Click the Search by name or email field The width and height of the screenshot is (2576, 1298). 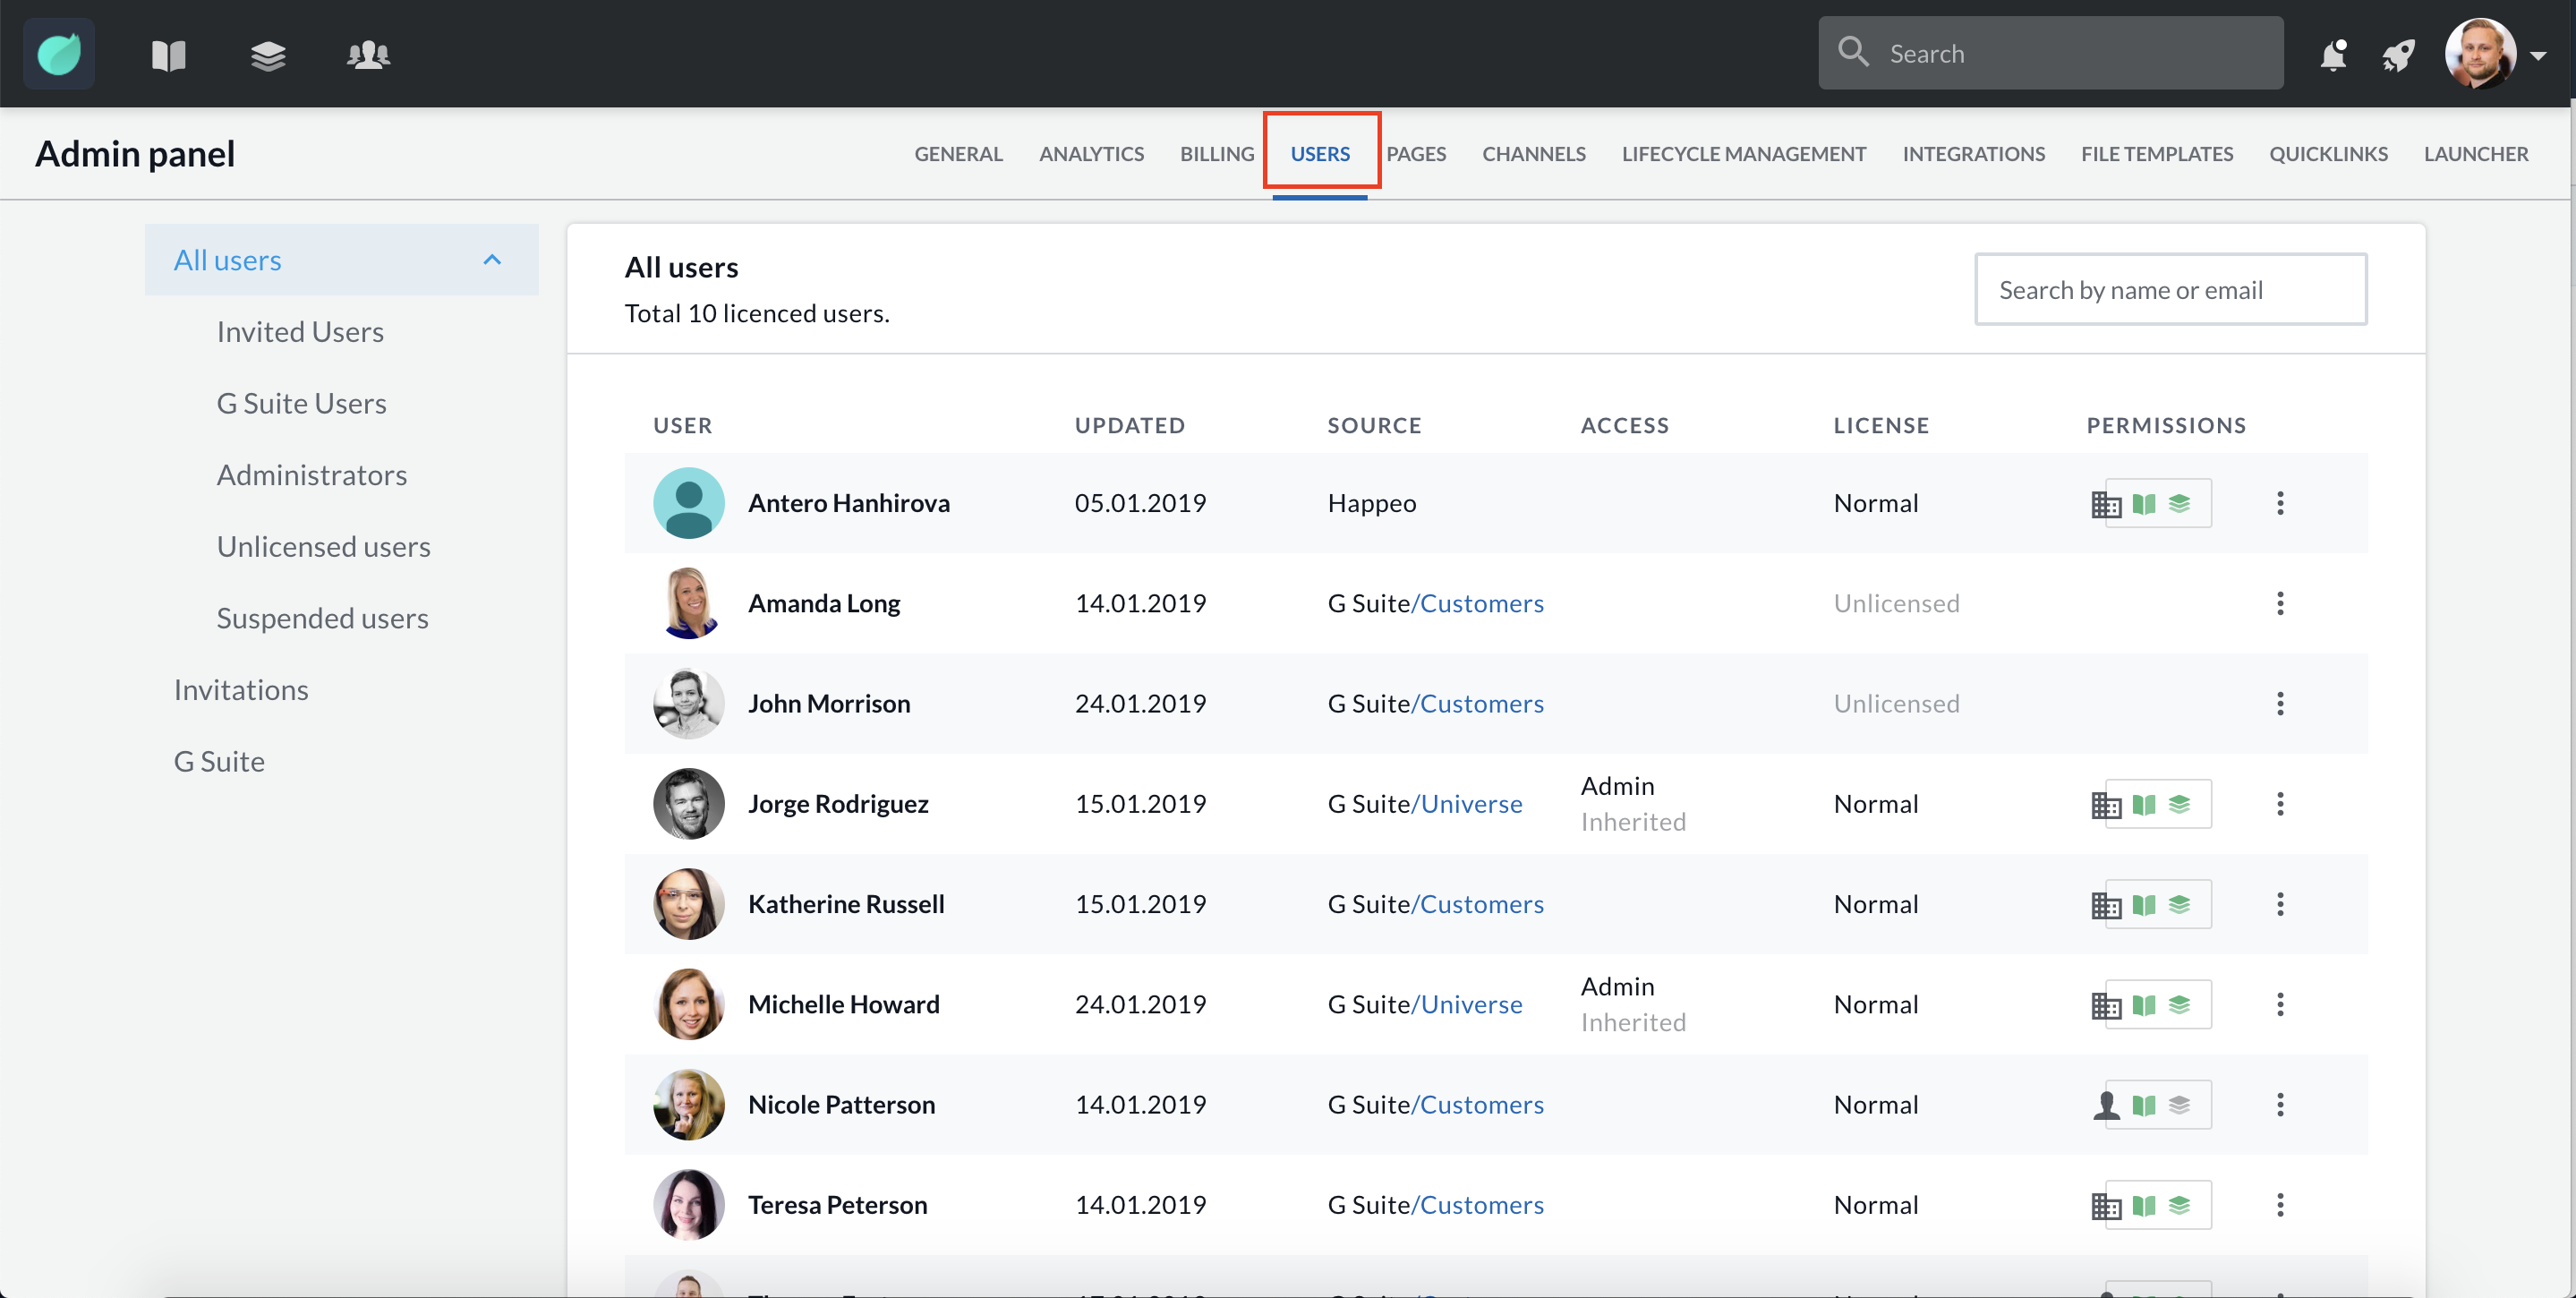pyautogui.click(x=2170, y=290)
